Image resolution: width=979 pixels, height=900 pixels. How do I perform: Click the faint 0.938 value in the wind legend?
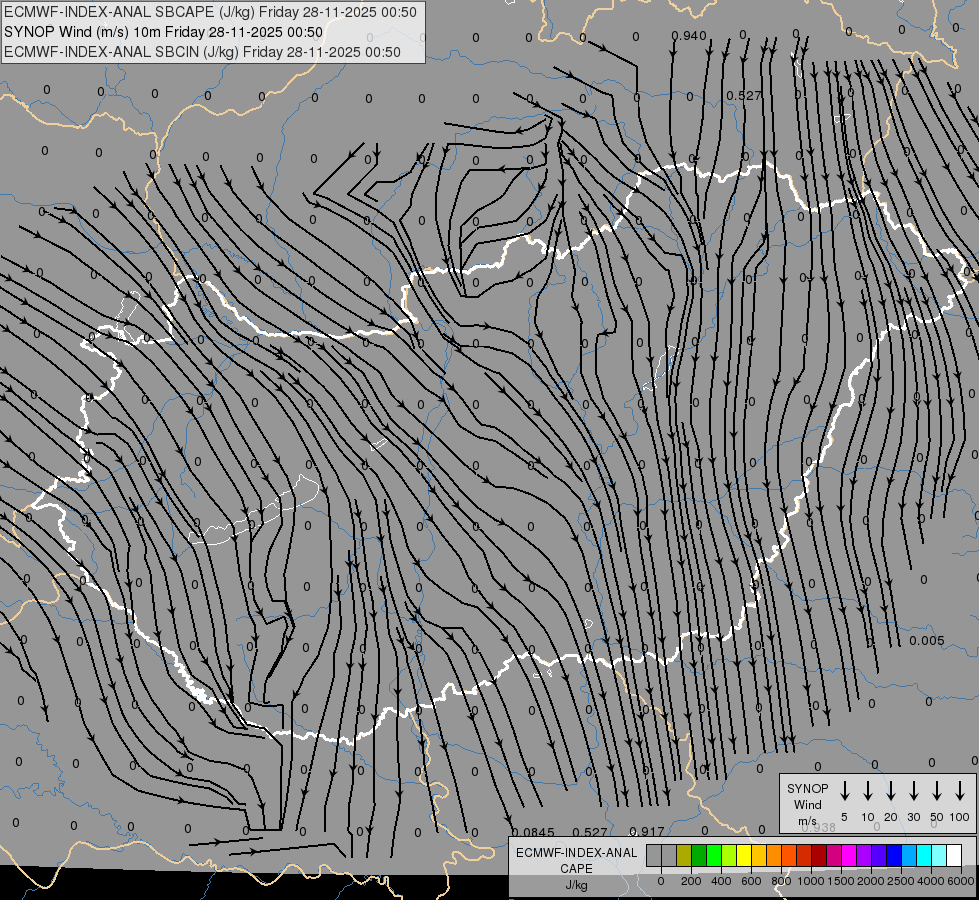(x=819, y=828)
